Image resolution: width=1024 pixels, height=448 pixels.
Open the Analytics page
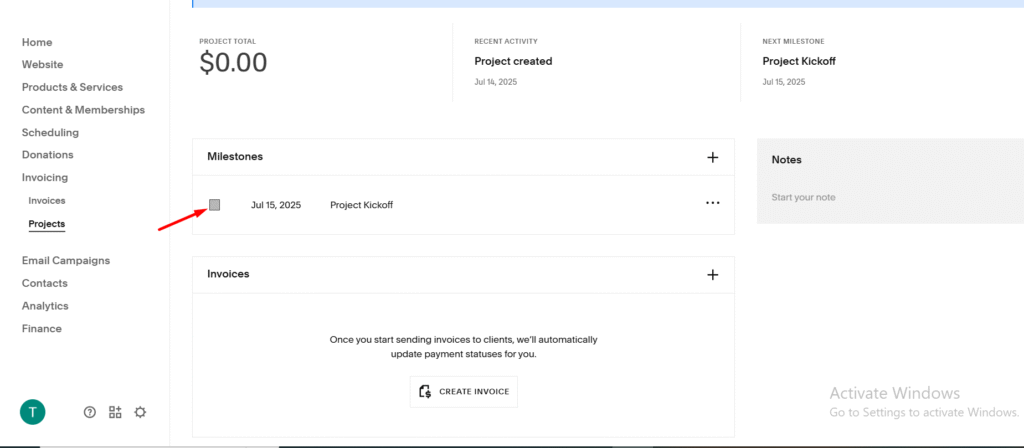(x=45, y=306)
